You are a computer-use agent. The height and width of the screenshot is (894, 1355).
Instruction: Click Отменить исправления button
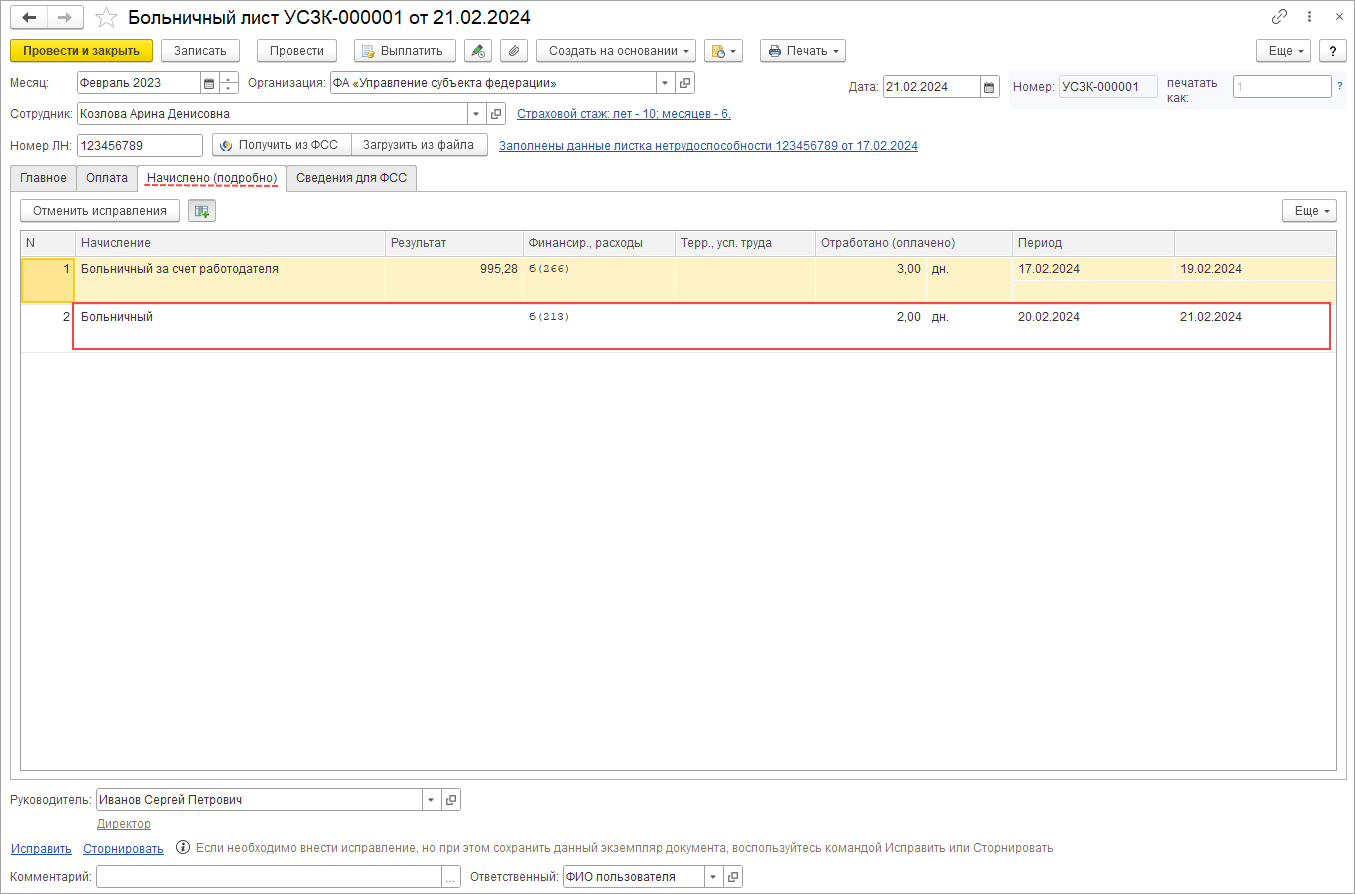(100, 211)
